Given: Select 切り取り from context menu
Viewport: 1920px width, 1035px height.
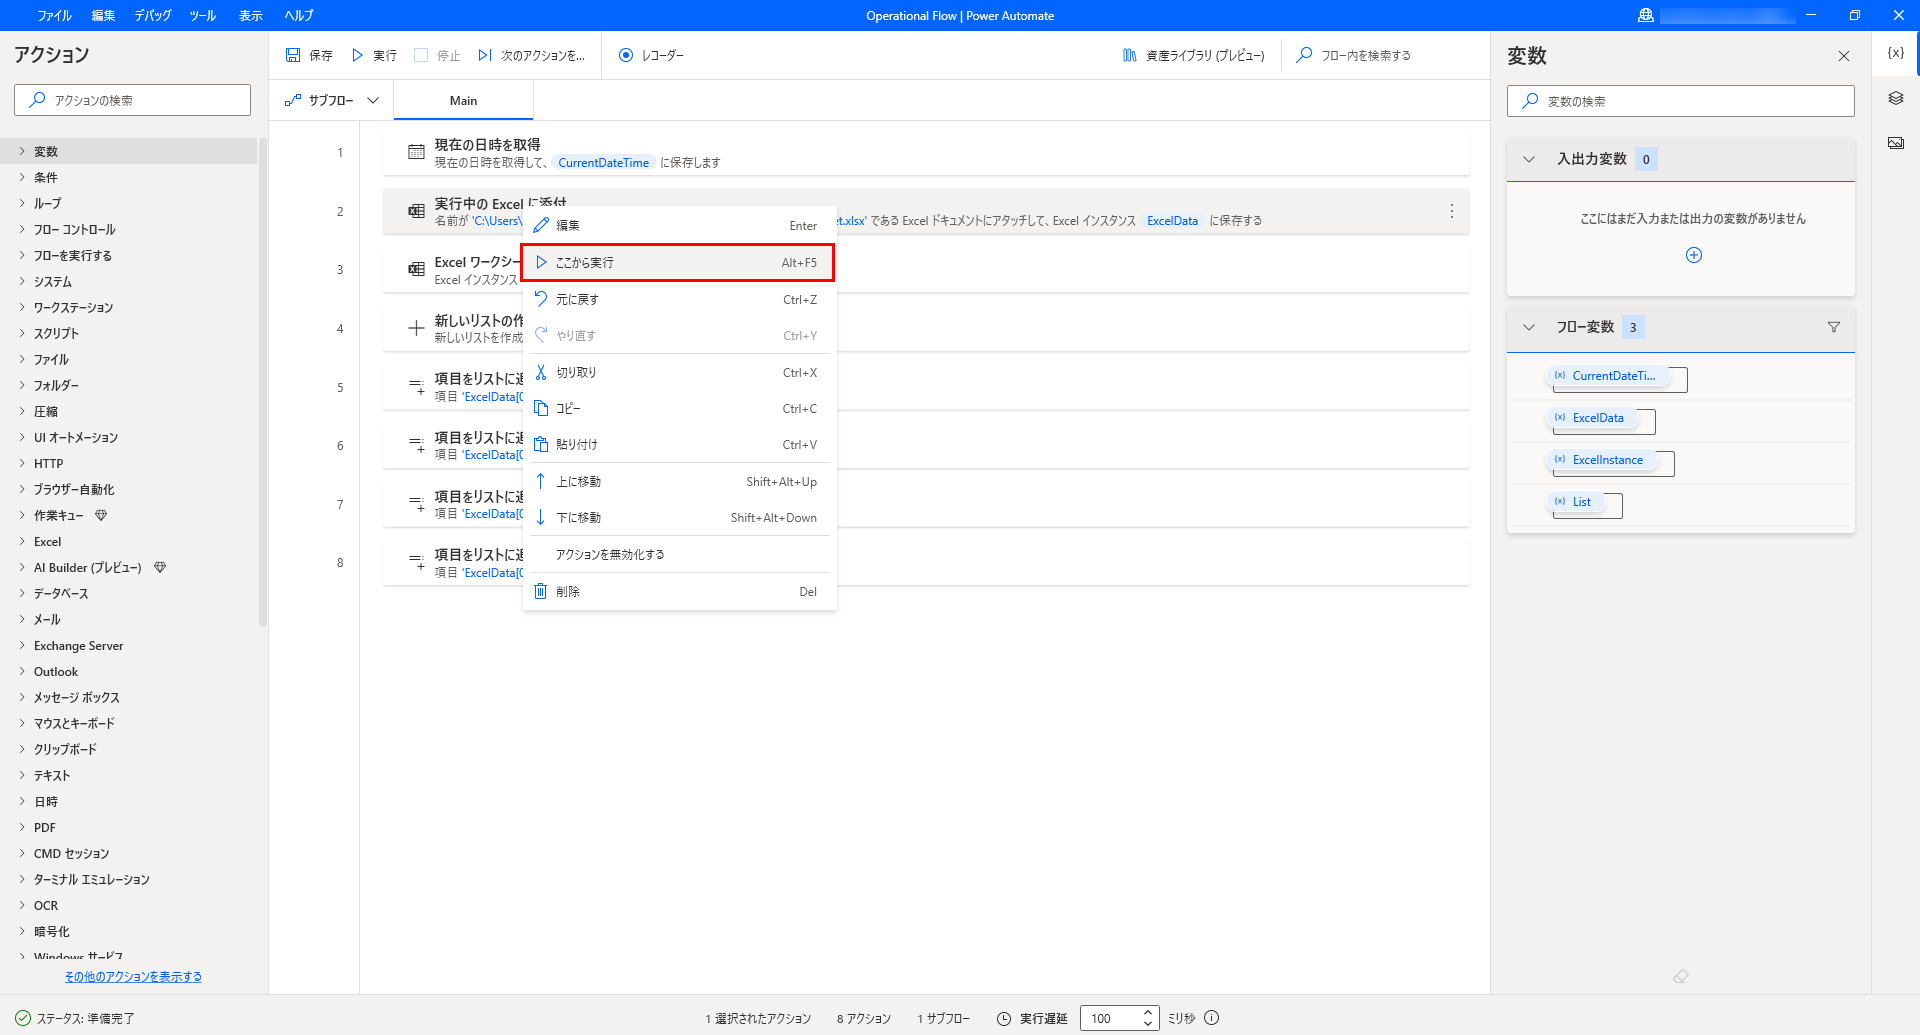Looking at the screenshot, I should point(680,372).
